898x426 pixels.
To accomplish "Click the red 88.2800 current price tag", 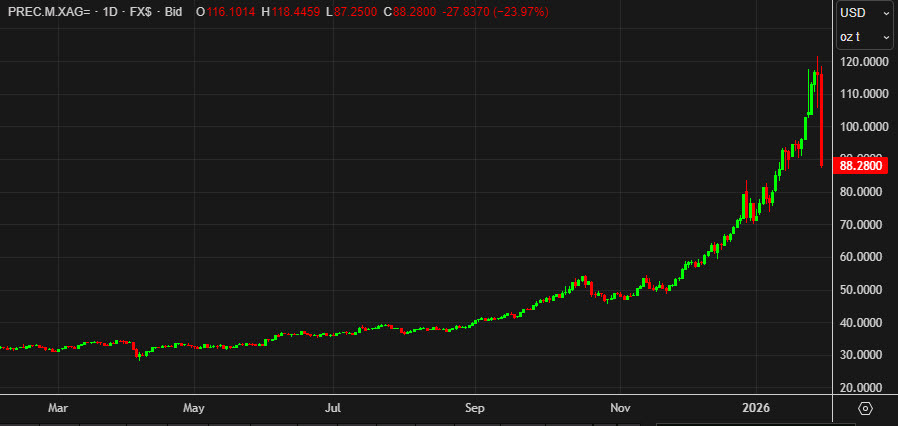I will [859, 164].
